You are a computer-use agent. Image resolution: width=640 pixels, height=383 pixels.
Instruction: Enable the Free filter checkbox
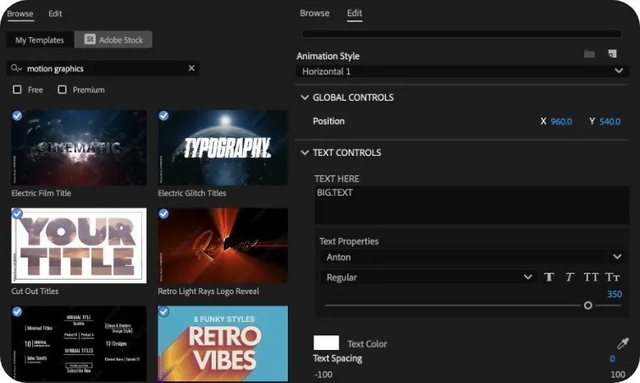(x=17, y=89)
